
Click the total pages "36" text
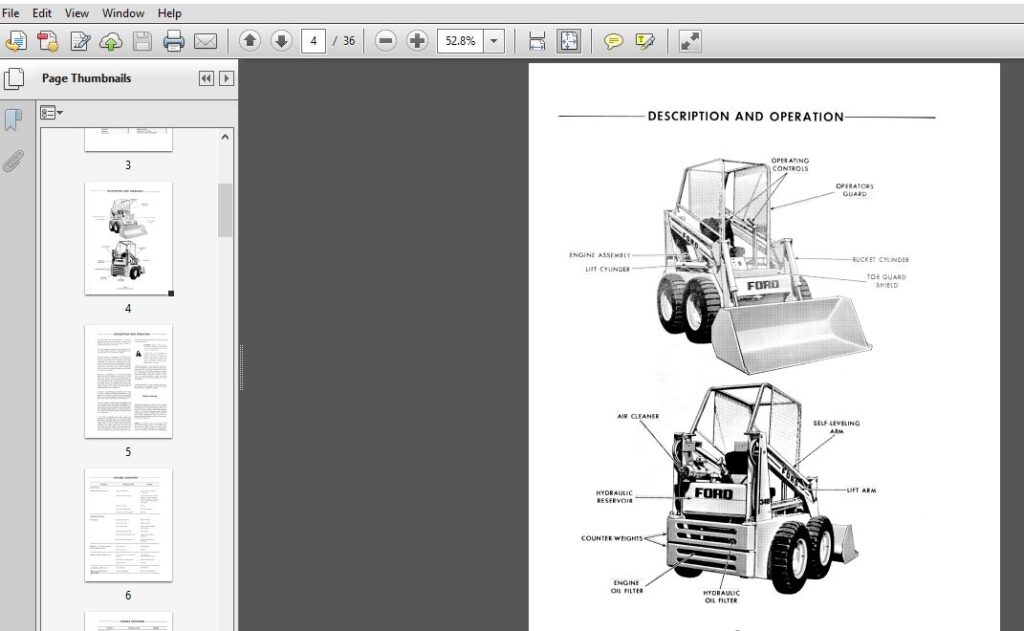(x=349, y=41)
